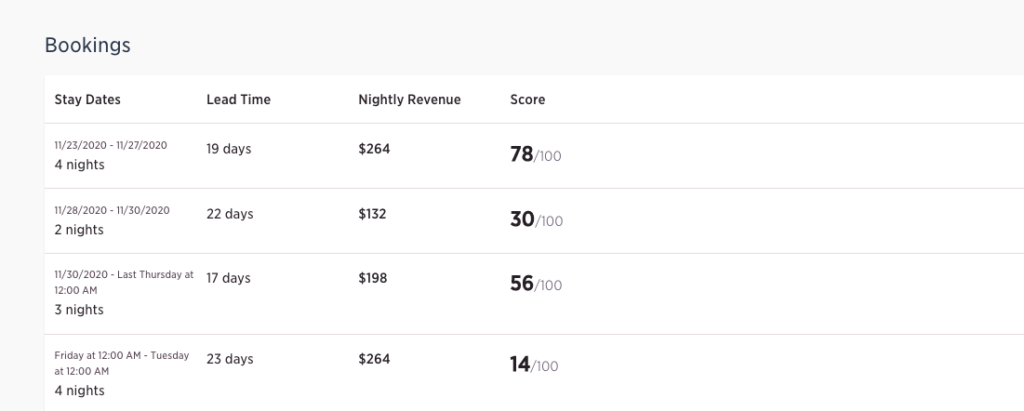Click the 2 nights booking label
Viewport: 1024px width, 411px height.
[x=79, y=230]
